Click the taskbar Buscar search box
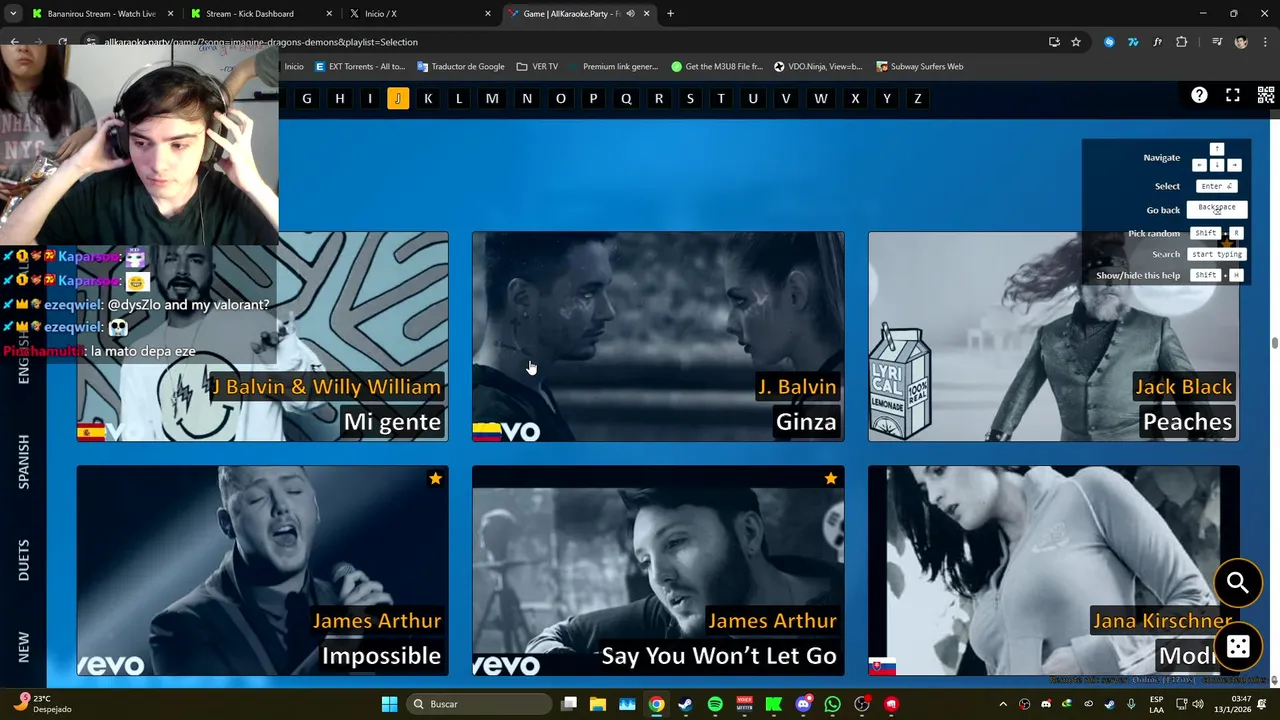Viewport: 1280px width, 720px height. (x=477, y=704)
